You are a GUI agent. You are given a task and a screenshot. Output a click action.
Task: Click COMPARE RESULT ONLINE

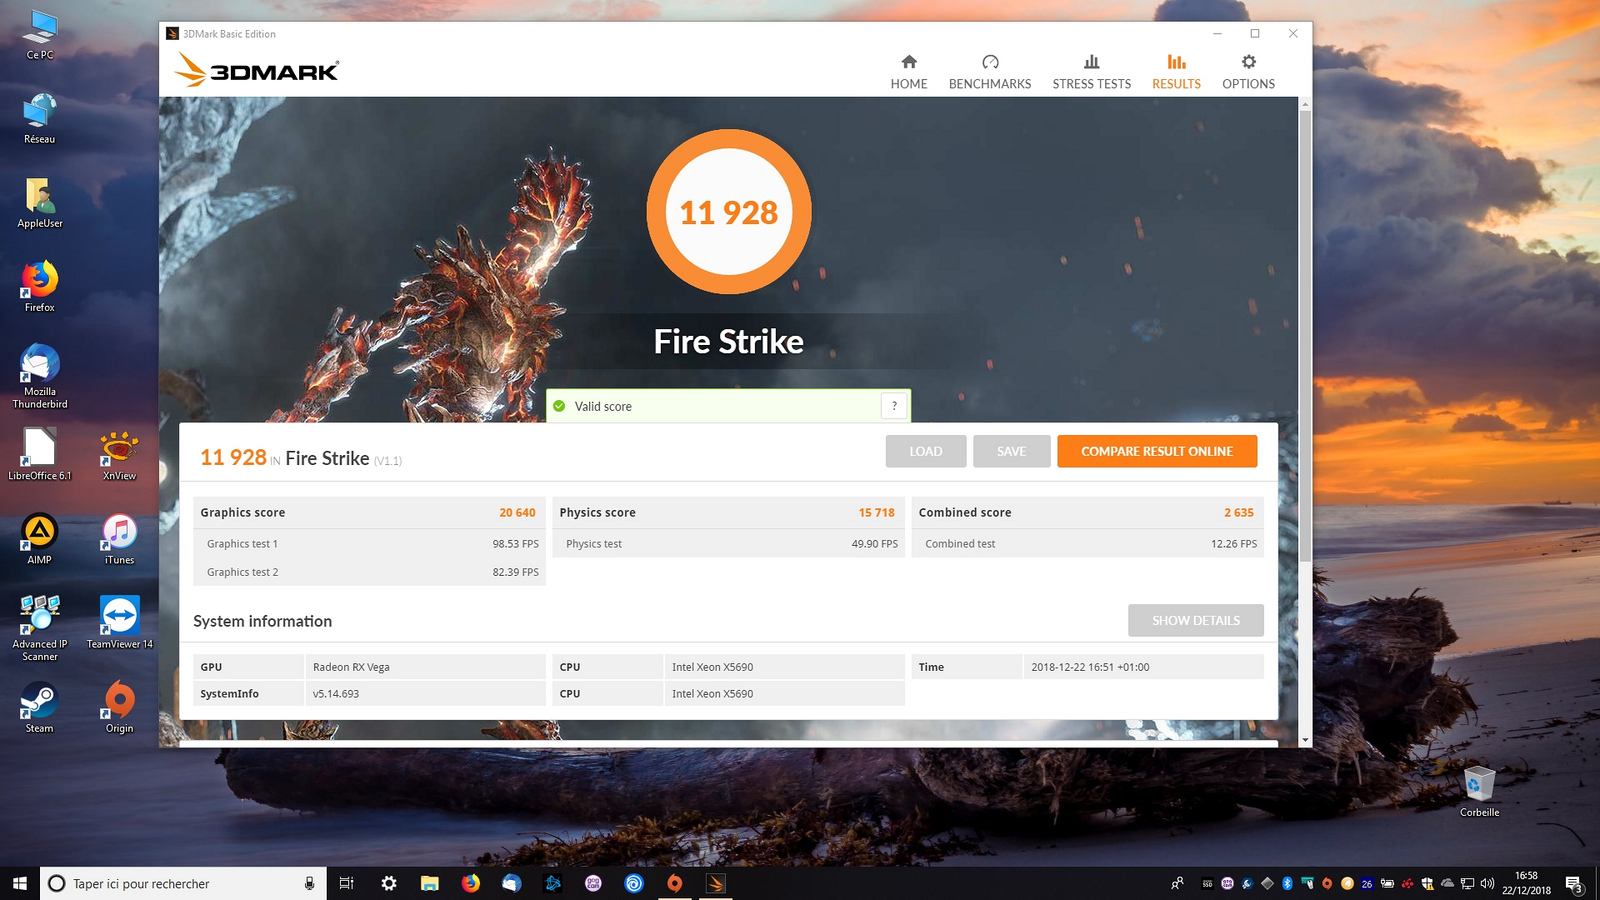[1157, 451]
